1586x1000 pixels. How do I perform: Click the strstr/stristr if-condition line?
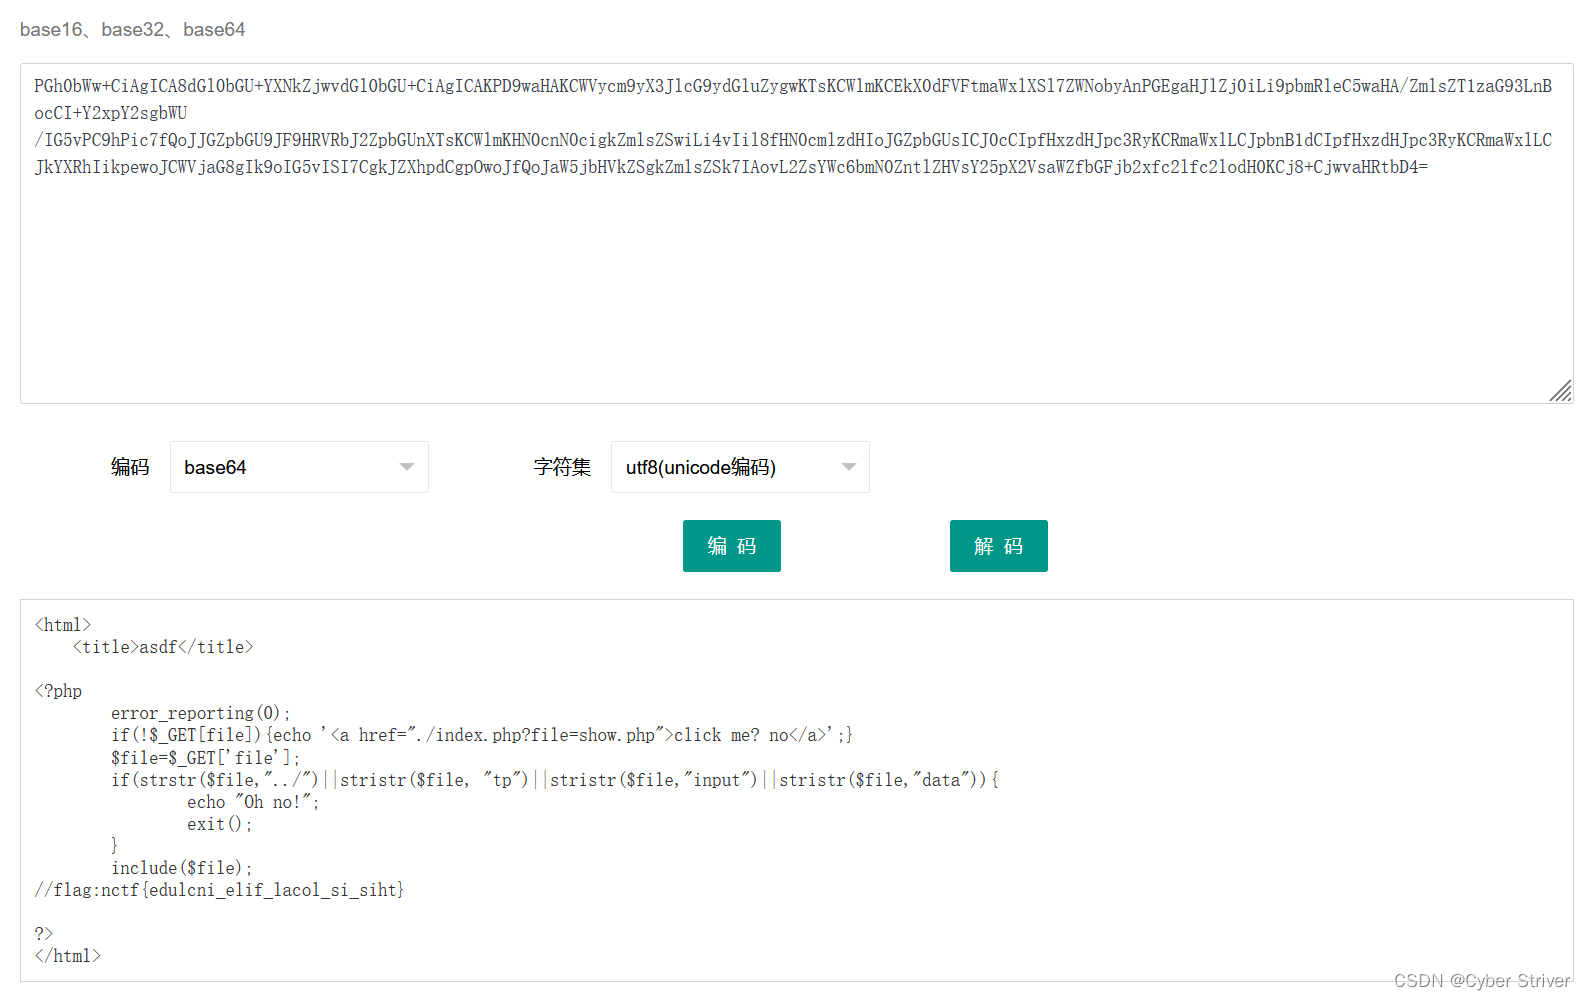[555, 780]
